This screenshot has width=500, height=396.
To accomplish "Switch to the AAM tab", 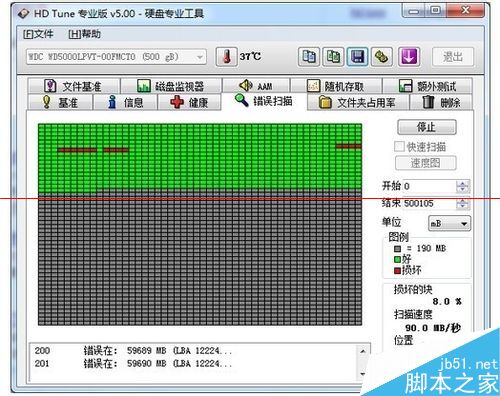I will click(256, 86).
